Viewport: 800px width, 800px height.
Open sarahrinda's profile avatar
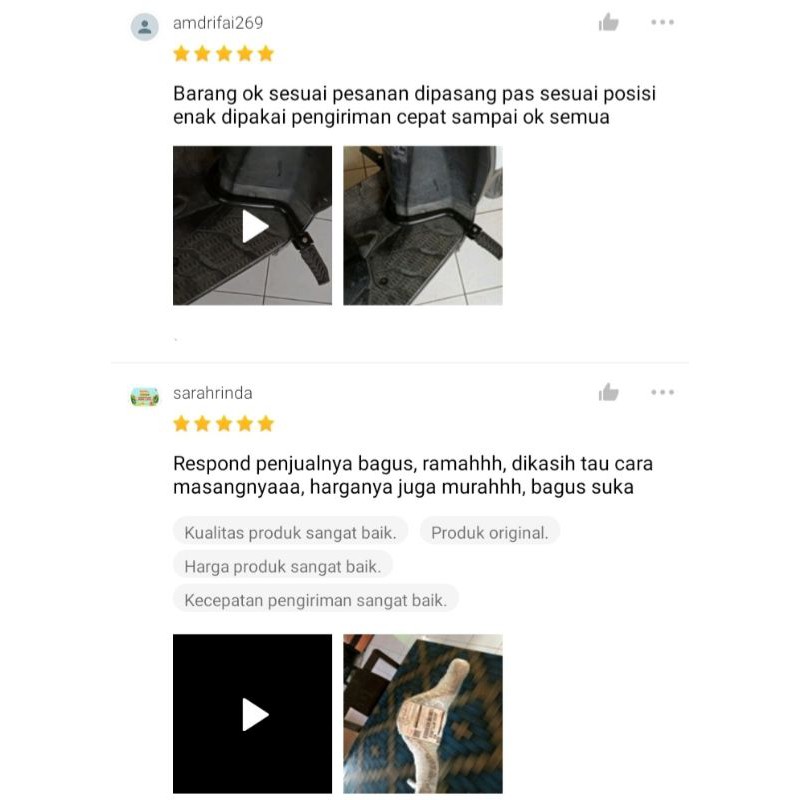pyautogui.click(x=145, y=396)
